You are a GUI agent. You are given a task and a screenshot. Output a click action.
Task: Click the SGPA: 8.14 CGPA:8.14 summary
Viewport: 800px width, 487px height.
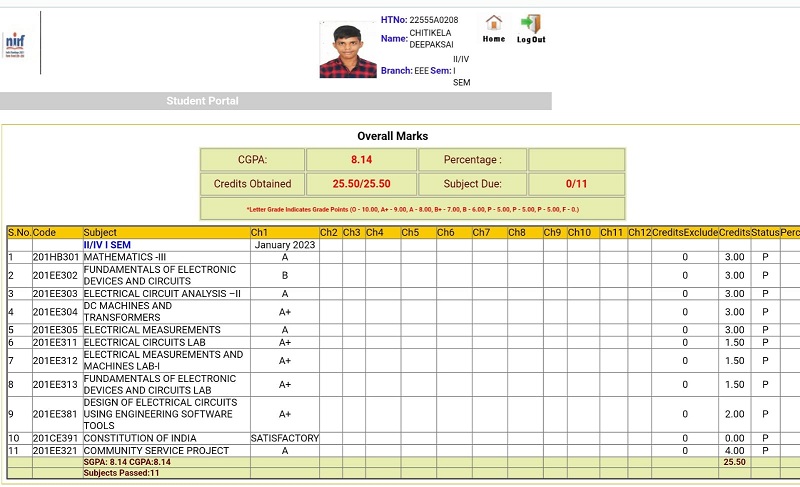(x=127, y=462)
